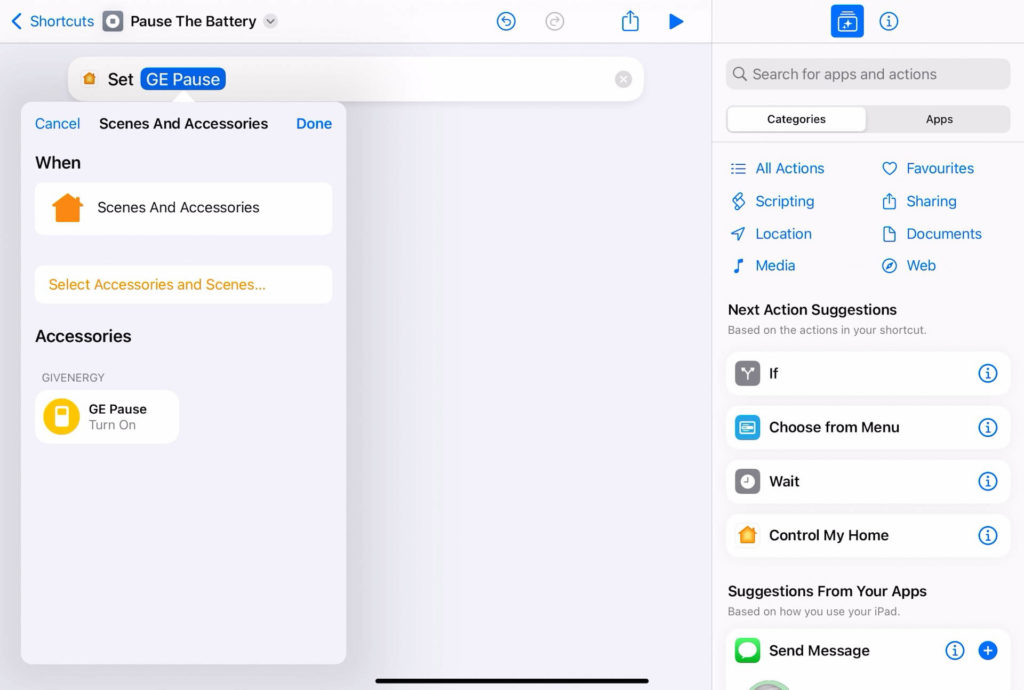The width and height of the screenshot is (1024, 690).
Task: Show info for Send Message
Action: pyautogui.click(x=955, y=651)
